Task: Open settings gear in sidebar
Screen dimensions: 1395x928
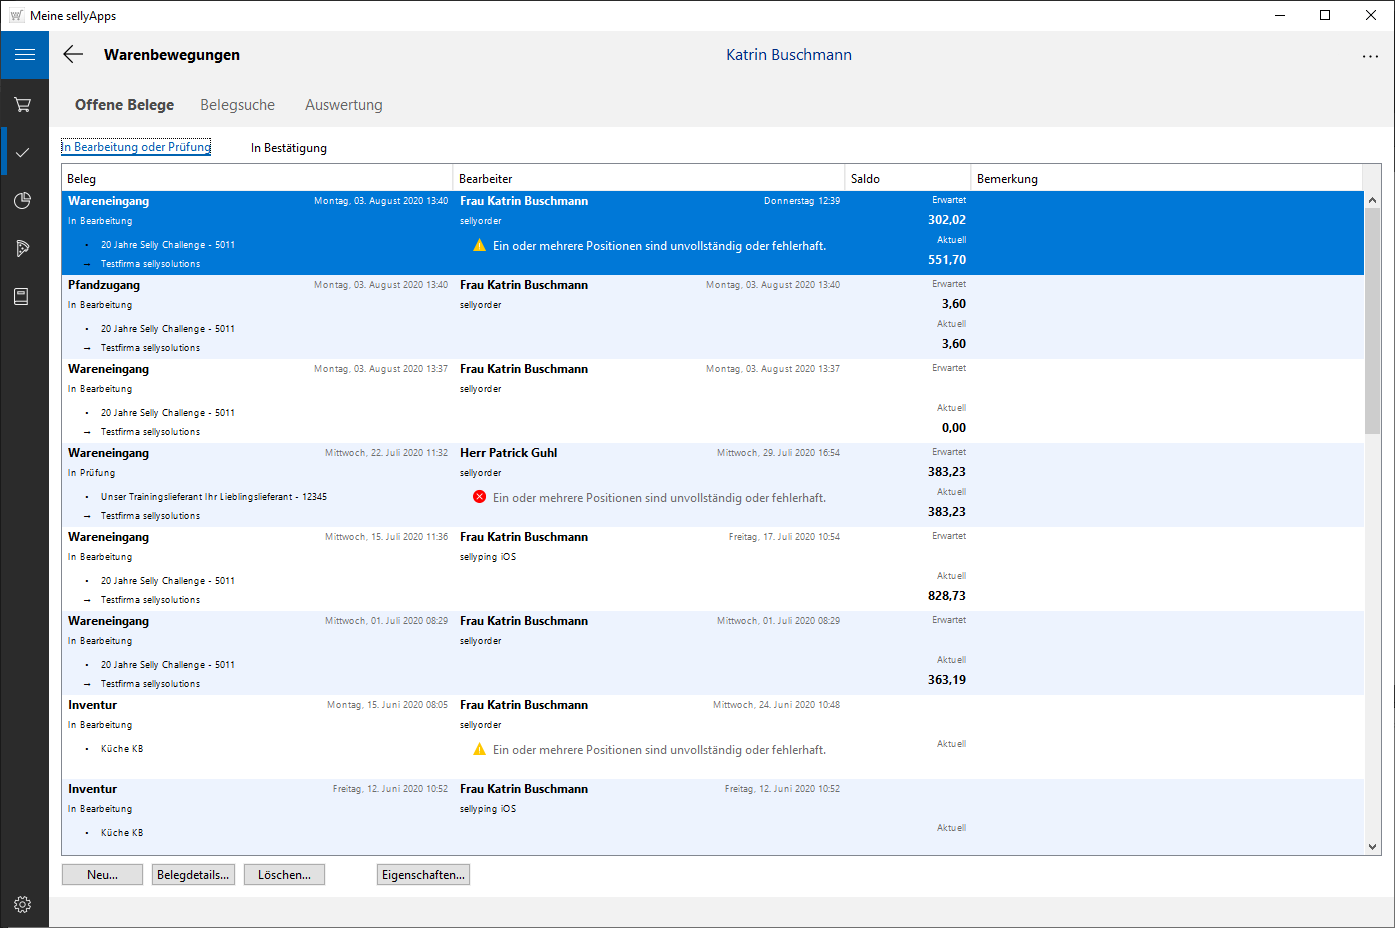Action: (x=23, y=904)
